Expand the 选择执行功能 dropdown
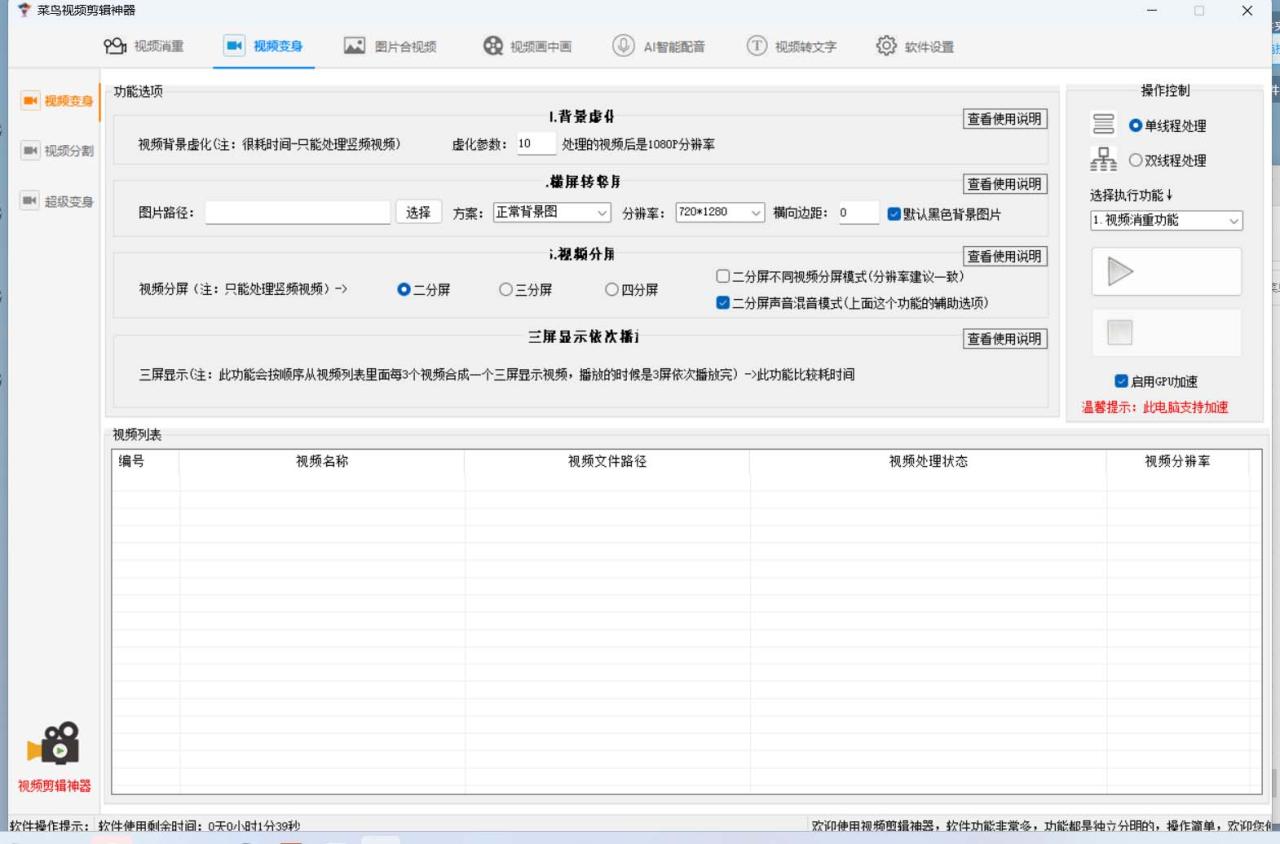 click(1165, 221)
